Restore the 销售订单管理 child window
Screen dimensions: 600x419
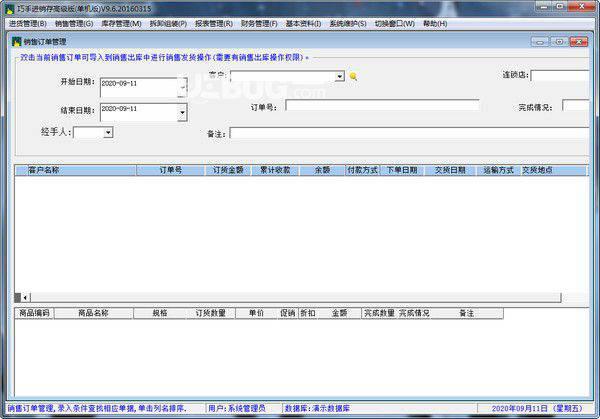(559, 41)
